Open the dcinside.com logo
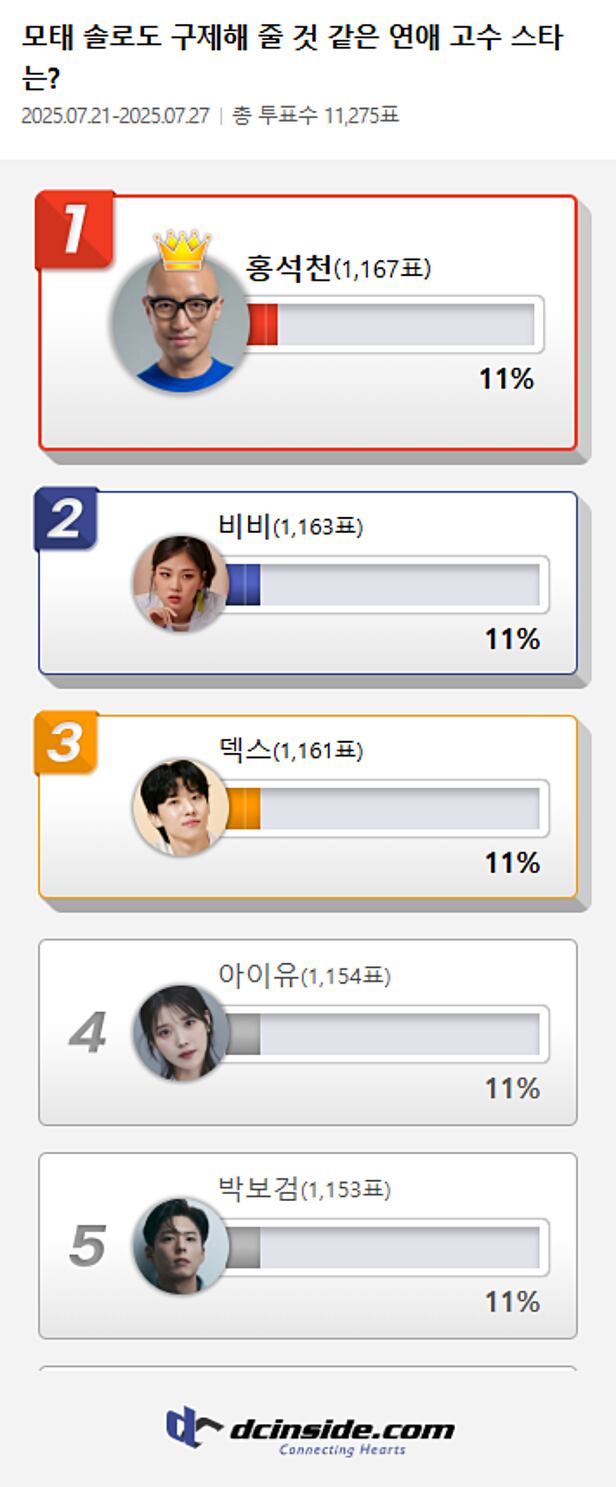Screen dimensions: 616x1487 309,1430
